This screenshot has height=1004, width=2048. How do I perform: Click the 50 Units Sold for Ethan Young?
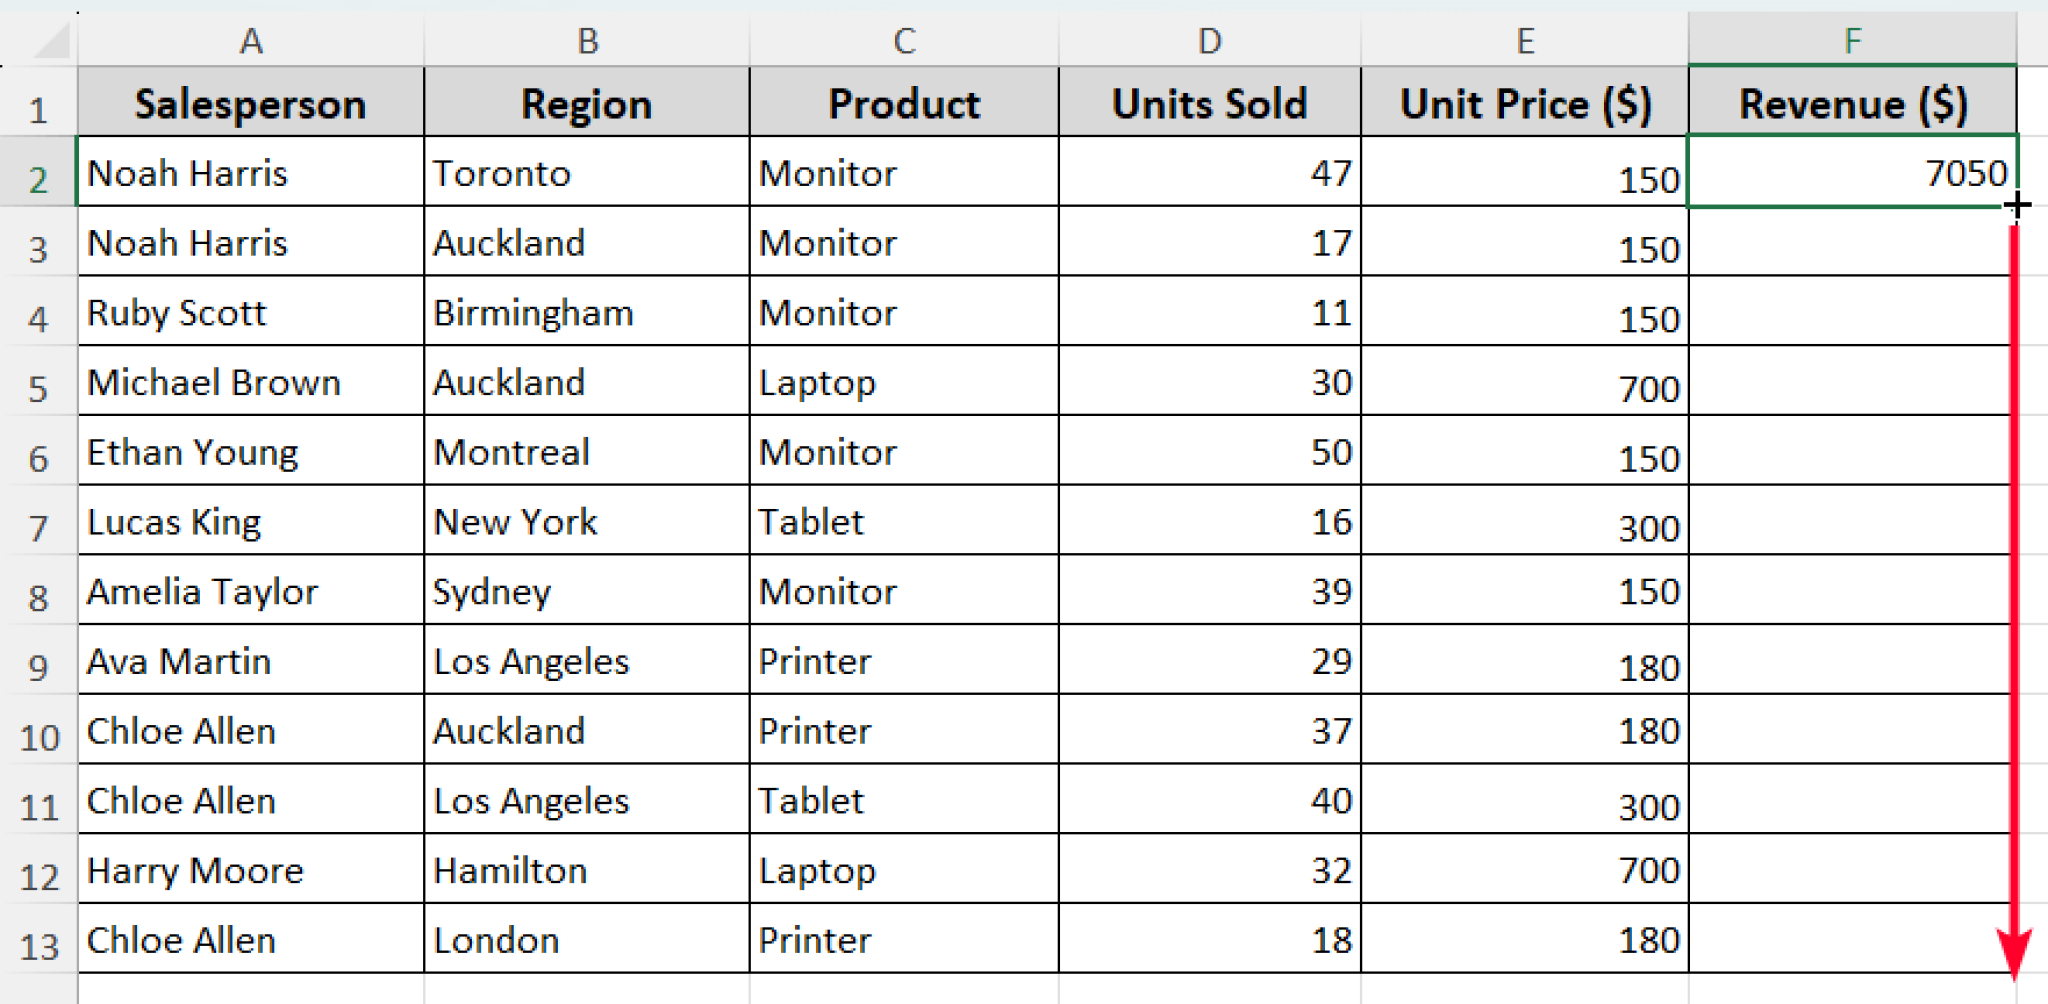click(x=1208, y=451)
